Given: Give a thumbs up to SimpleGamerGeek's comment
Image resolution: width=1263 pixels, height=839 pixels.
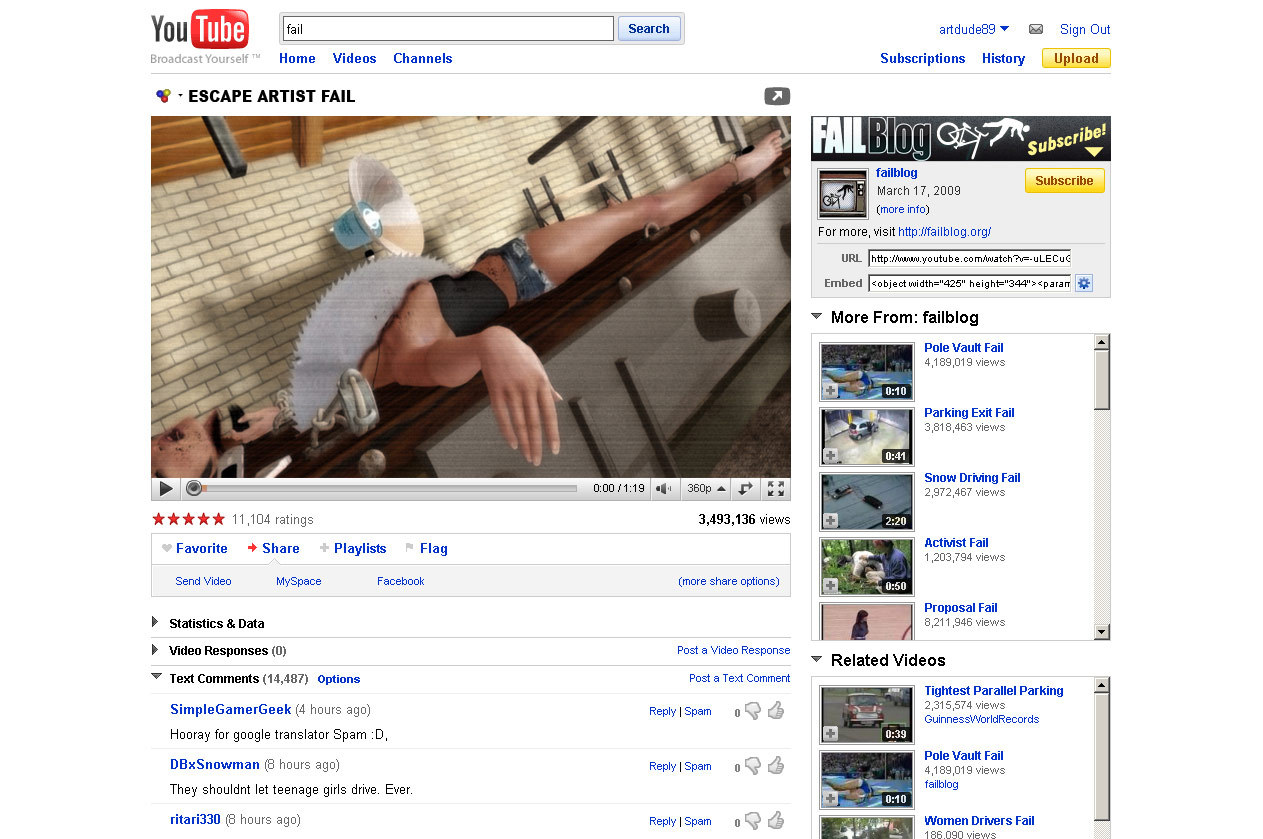Looking at the screenshot, I should (776, 711).
